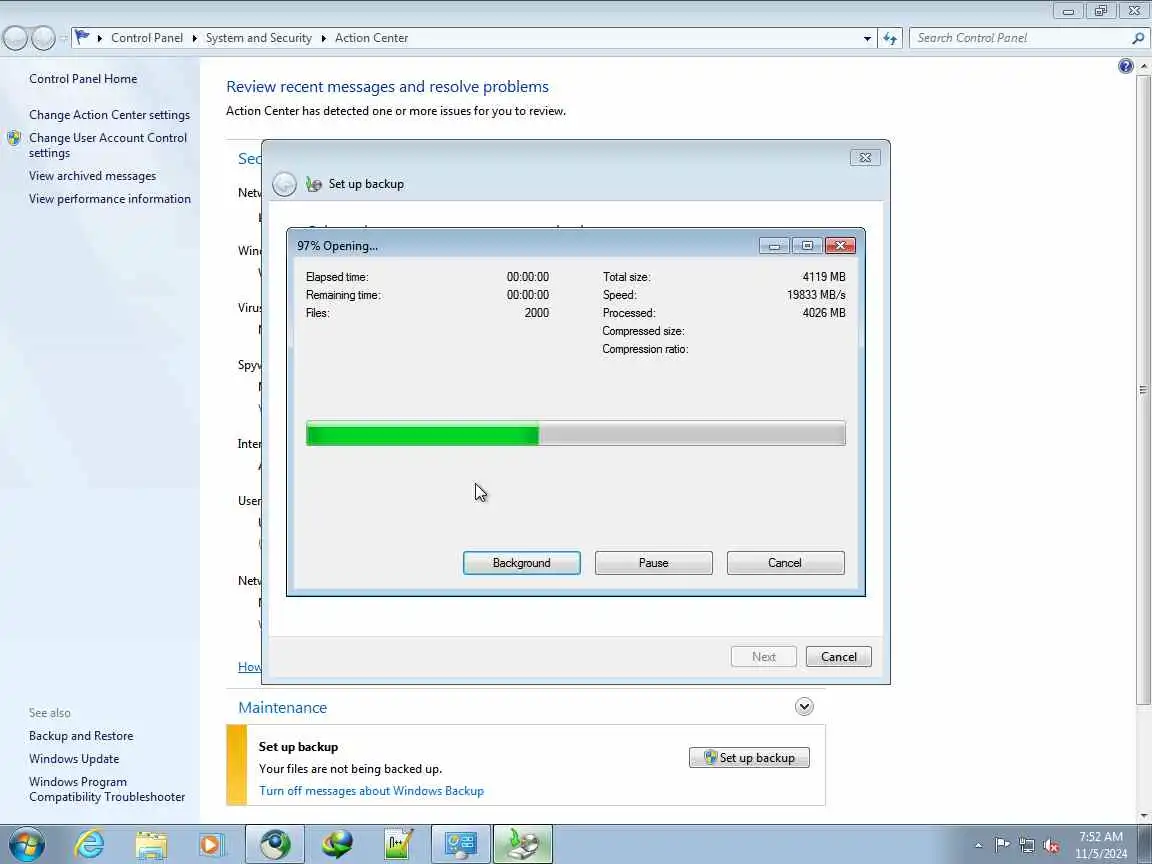Maximize the 97% Opening dialog
Image resolution: width=1152 pixels, height=864 pixels.
click(x=807, y=245)
